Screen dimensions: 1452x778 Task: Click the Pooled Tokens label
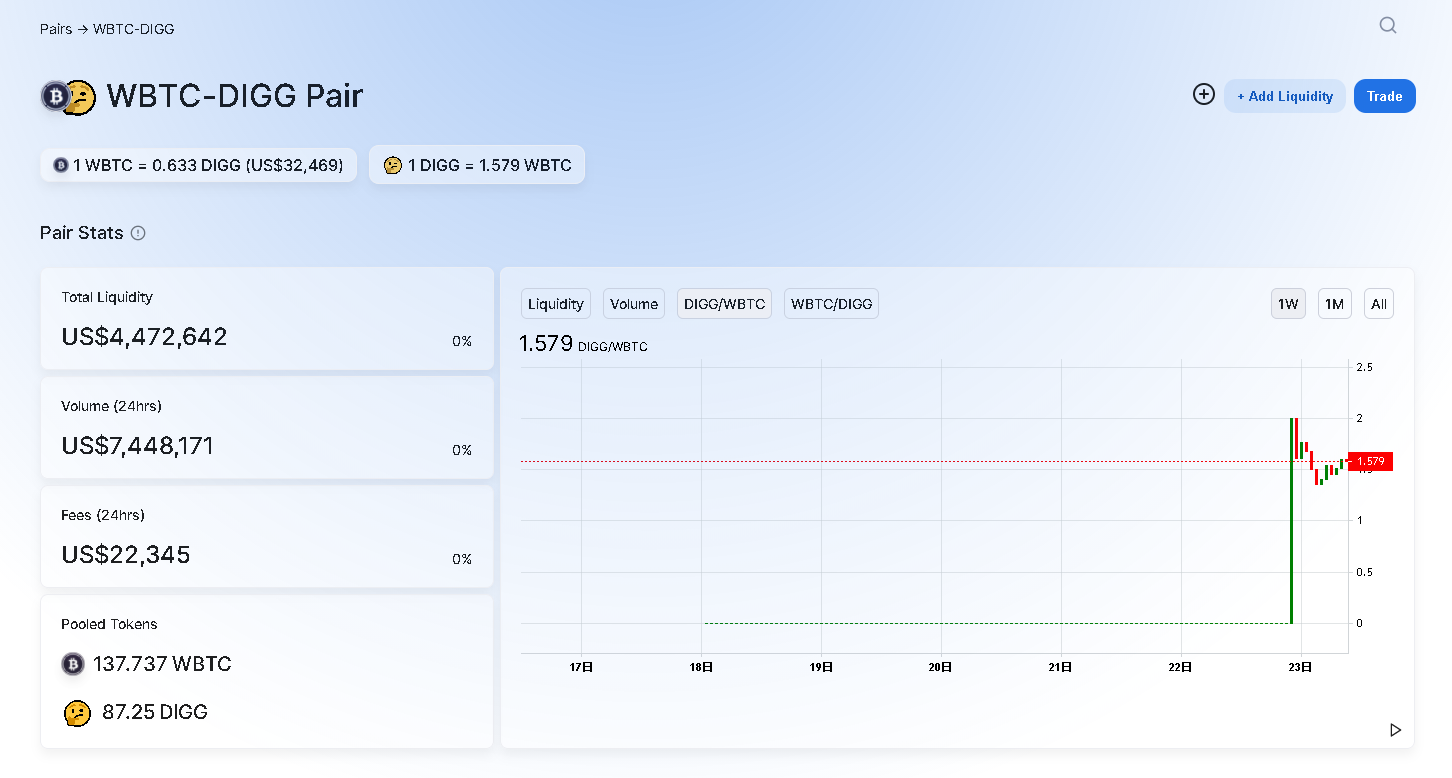tap(110, 624)
